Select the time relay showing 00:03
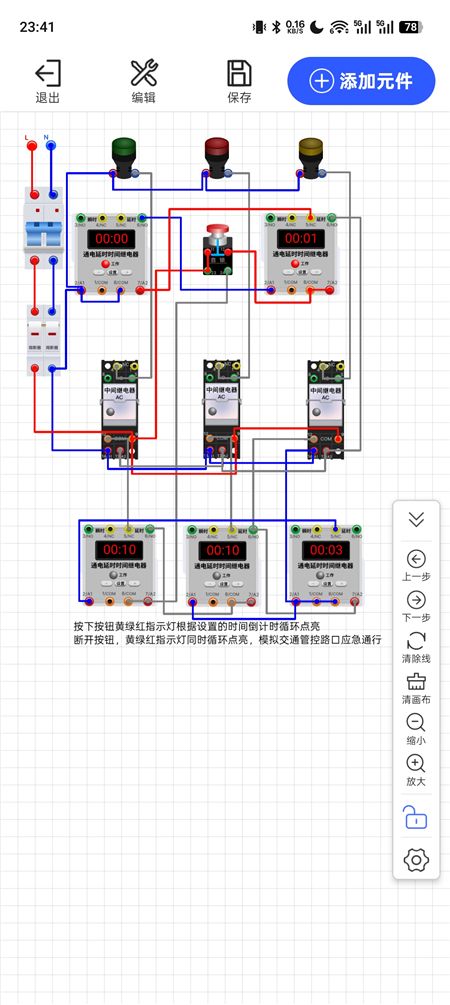The height and width of the screenshot is (1005, 450). (326, 565)
